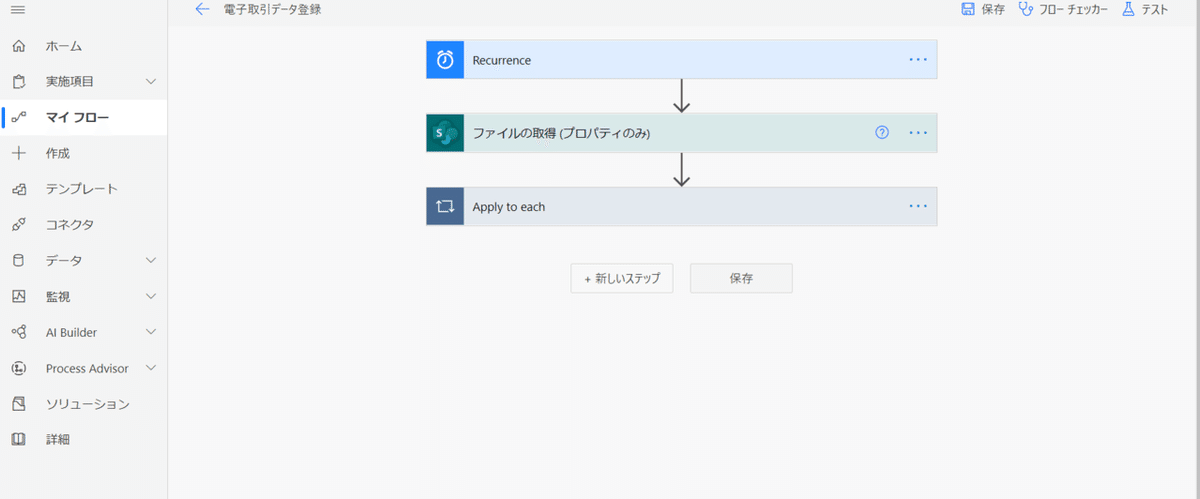Screen dimensions: 1200x499
Task: Click the Apply to each loop icon
Action: 445,207
